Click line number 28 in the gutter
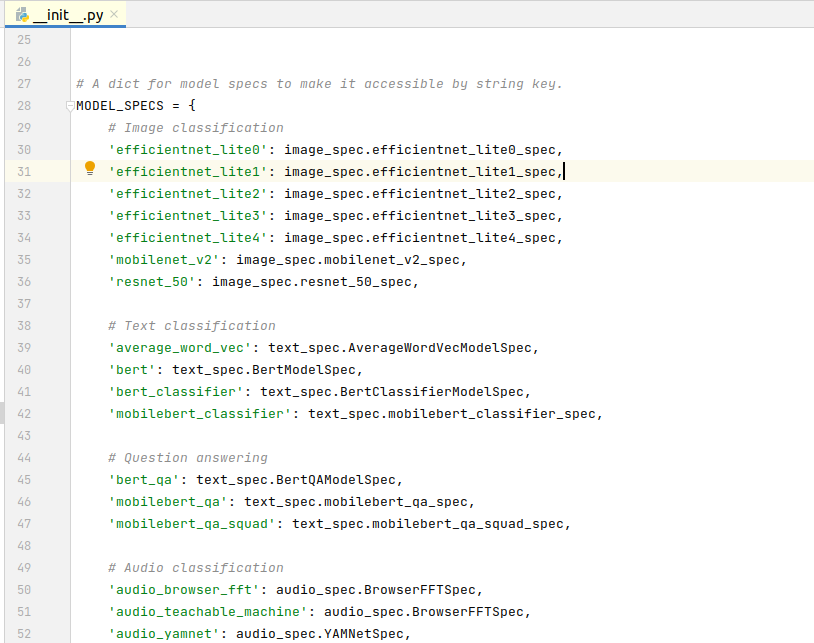The width and height of the screenshot is (814, 643). pyautogui.click(x=24, y=105)
